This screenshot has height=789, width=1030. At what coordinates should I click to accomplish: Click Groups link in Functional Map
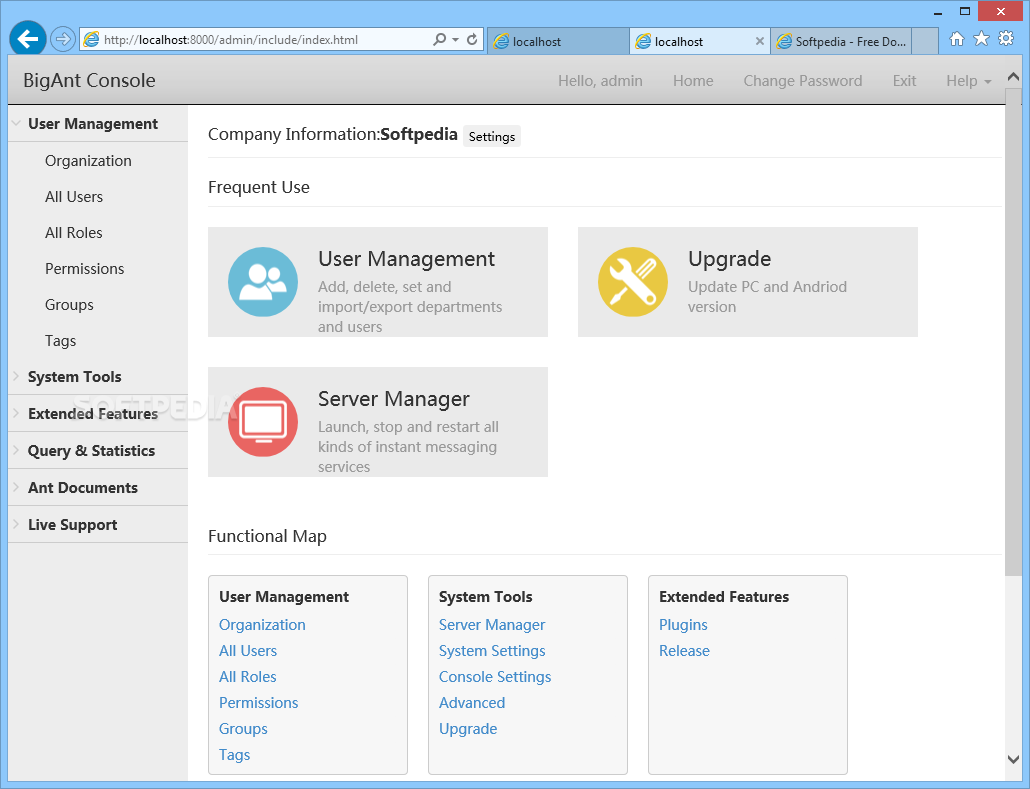(x=243, y=729)
